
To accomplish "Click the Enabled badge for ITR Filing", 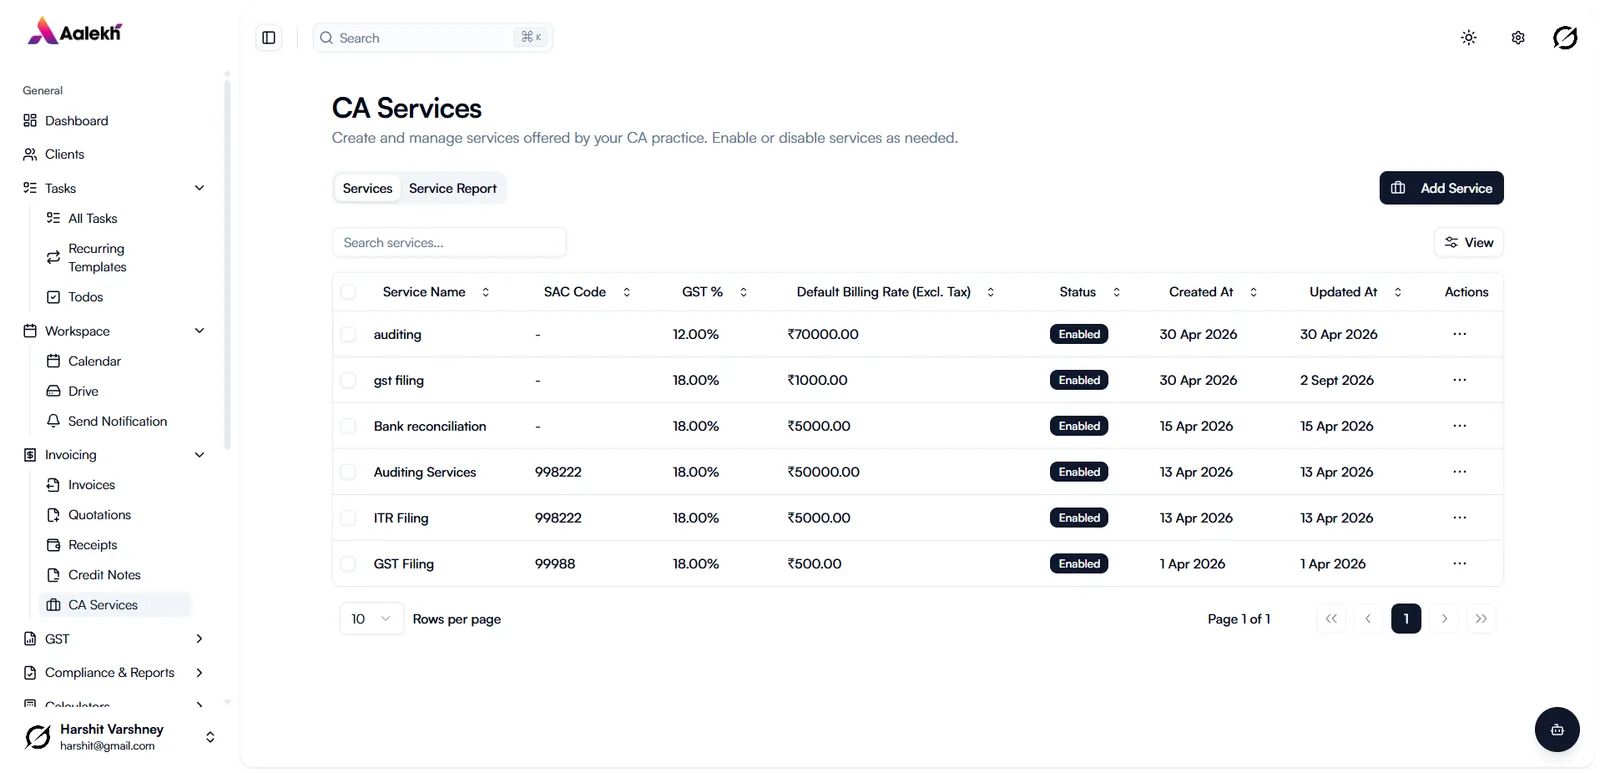I will (x=1079, y=518).
